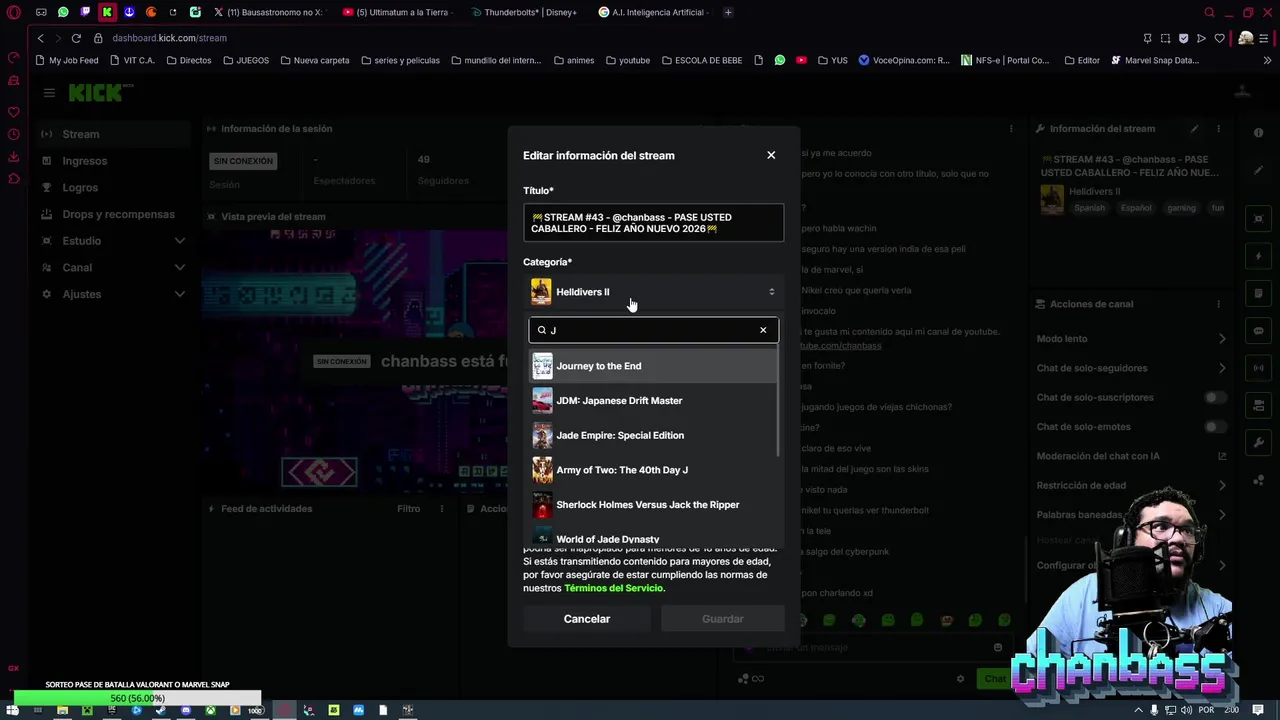Viewport: 1280px width, 720px height.
Task: Click WhatsApp pinned tab icon
Action: pyautogui.click(x=63, y=12)
